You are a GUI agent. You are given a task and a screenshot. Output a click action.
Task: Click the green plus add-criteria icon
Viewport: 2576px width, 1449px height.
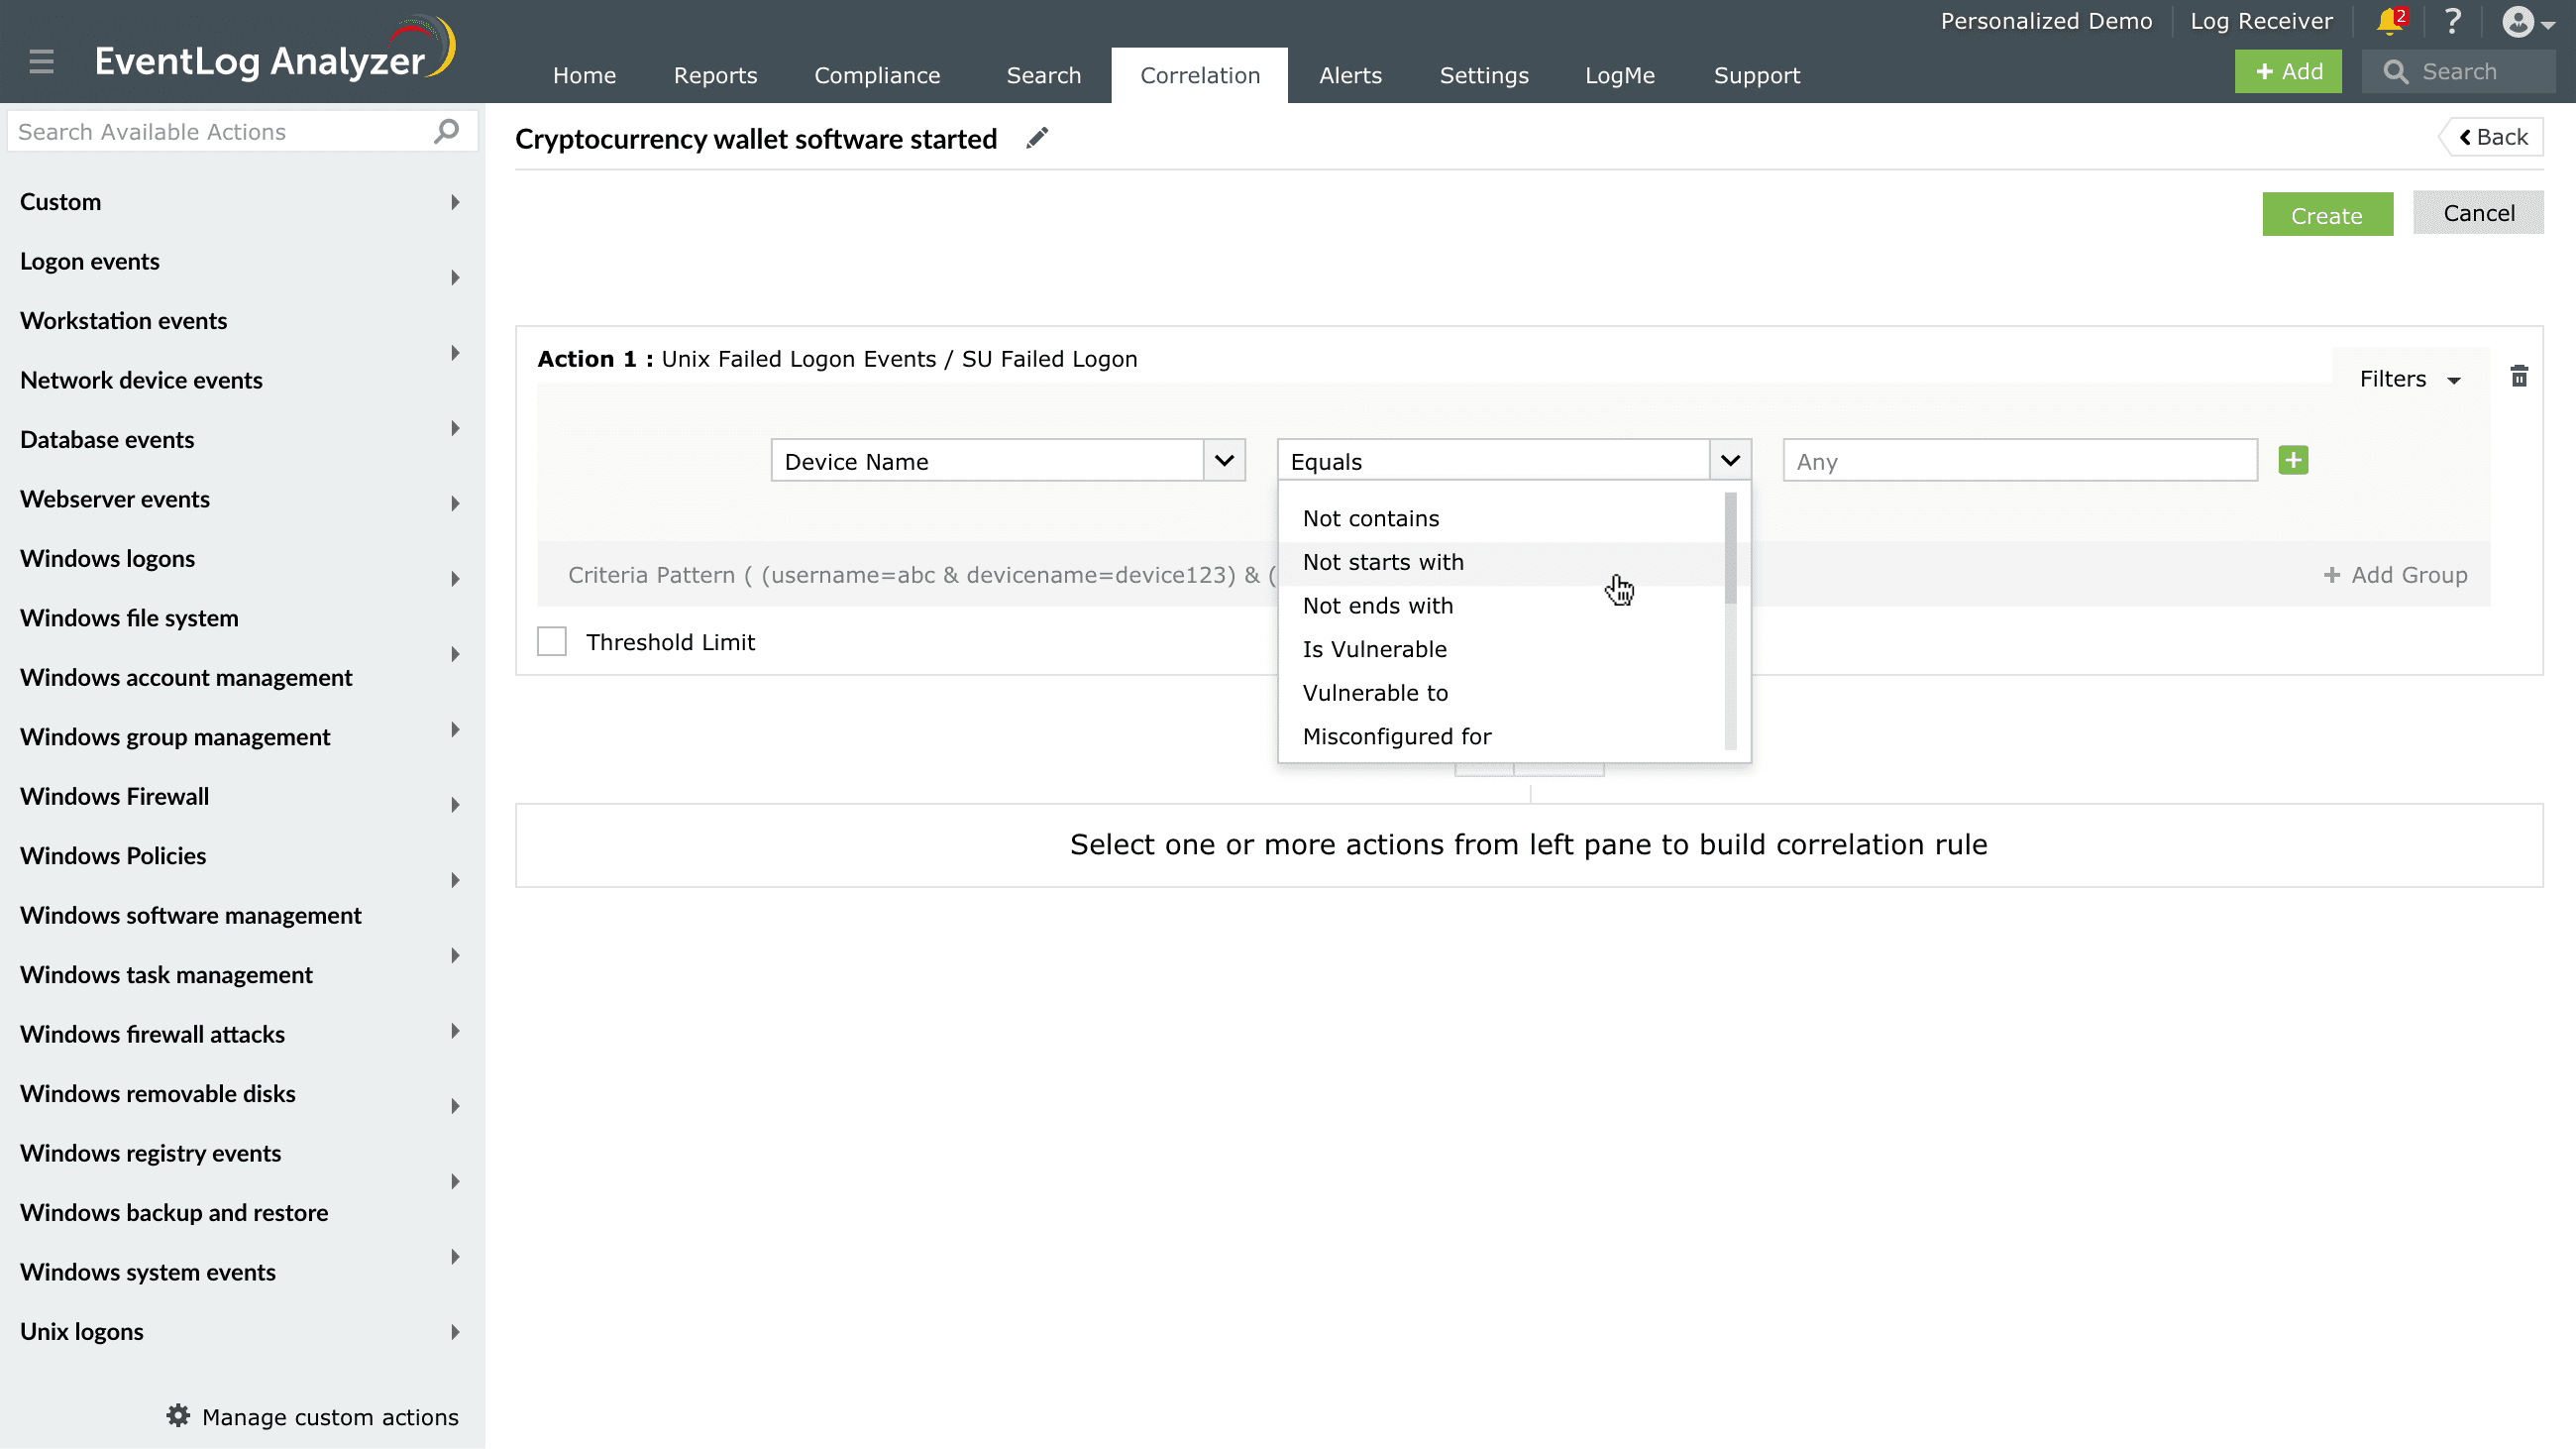2293,460
